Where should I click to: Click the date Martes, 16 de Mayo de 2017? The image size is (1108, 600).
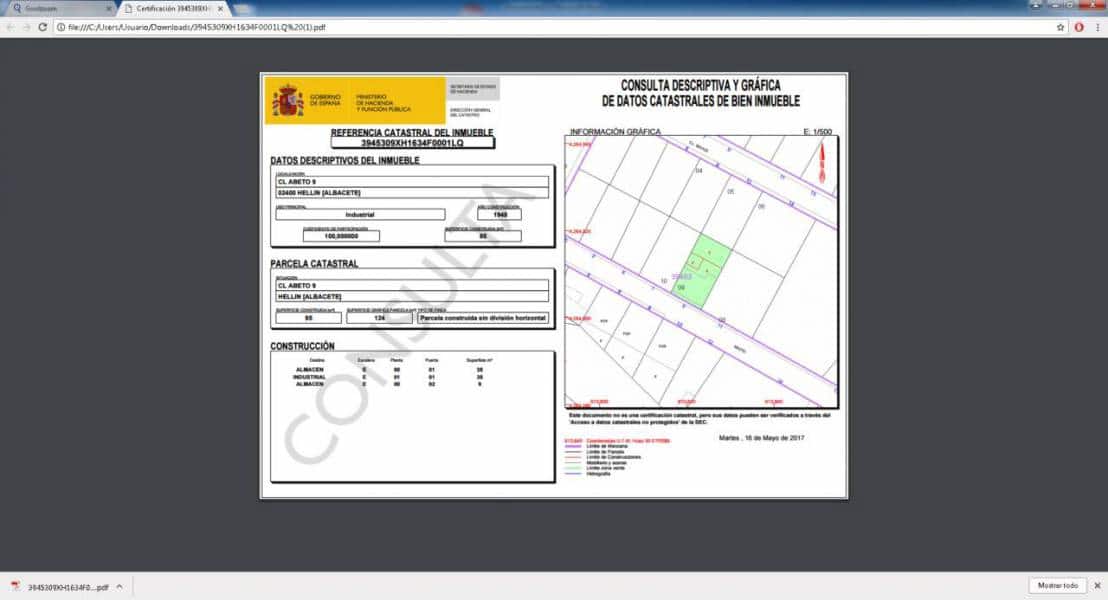pyautogui.click(x=762, y=438)
